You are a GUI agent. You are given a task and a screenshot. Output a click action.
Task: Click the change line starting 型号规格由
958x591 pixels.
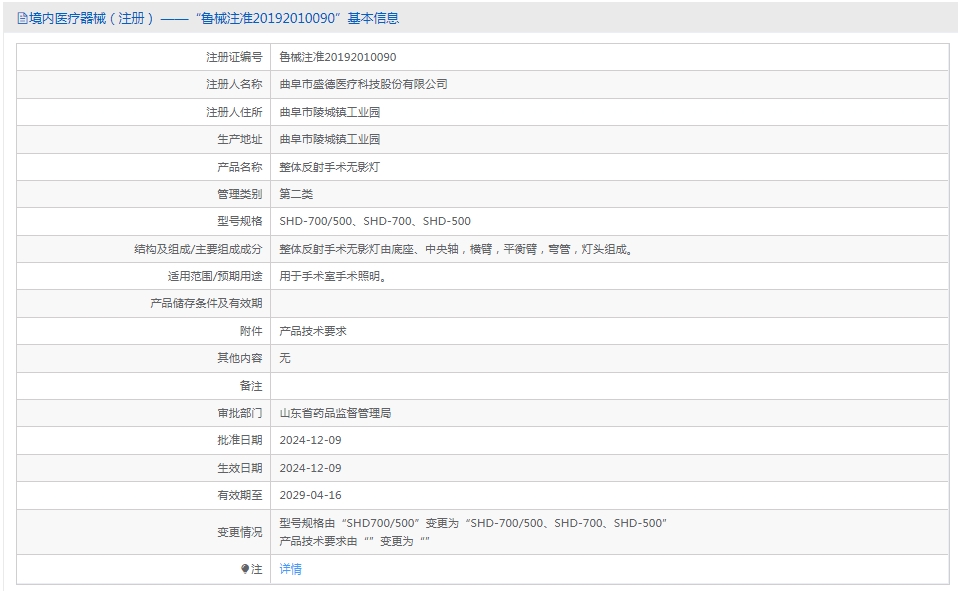coord(473,523)
